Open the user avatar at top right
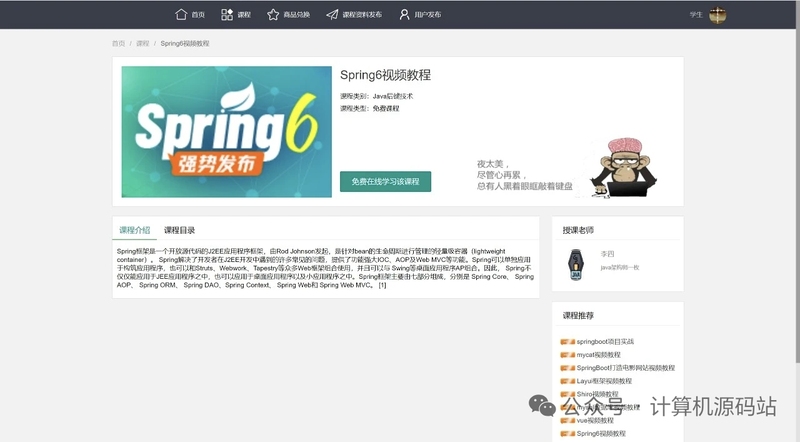This screenshot has width=800, height=442. coord(717,15)
